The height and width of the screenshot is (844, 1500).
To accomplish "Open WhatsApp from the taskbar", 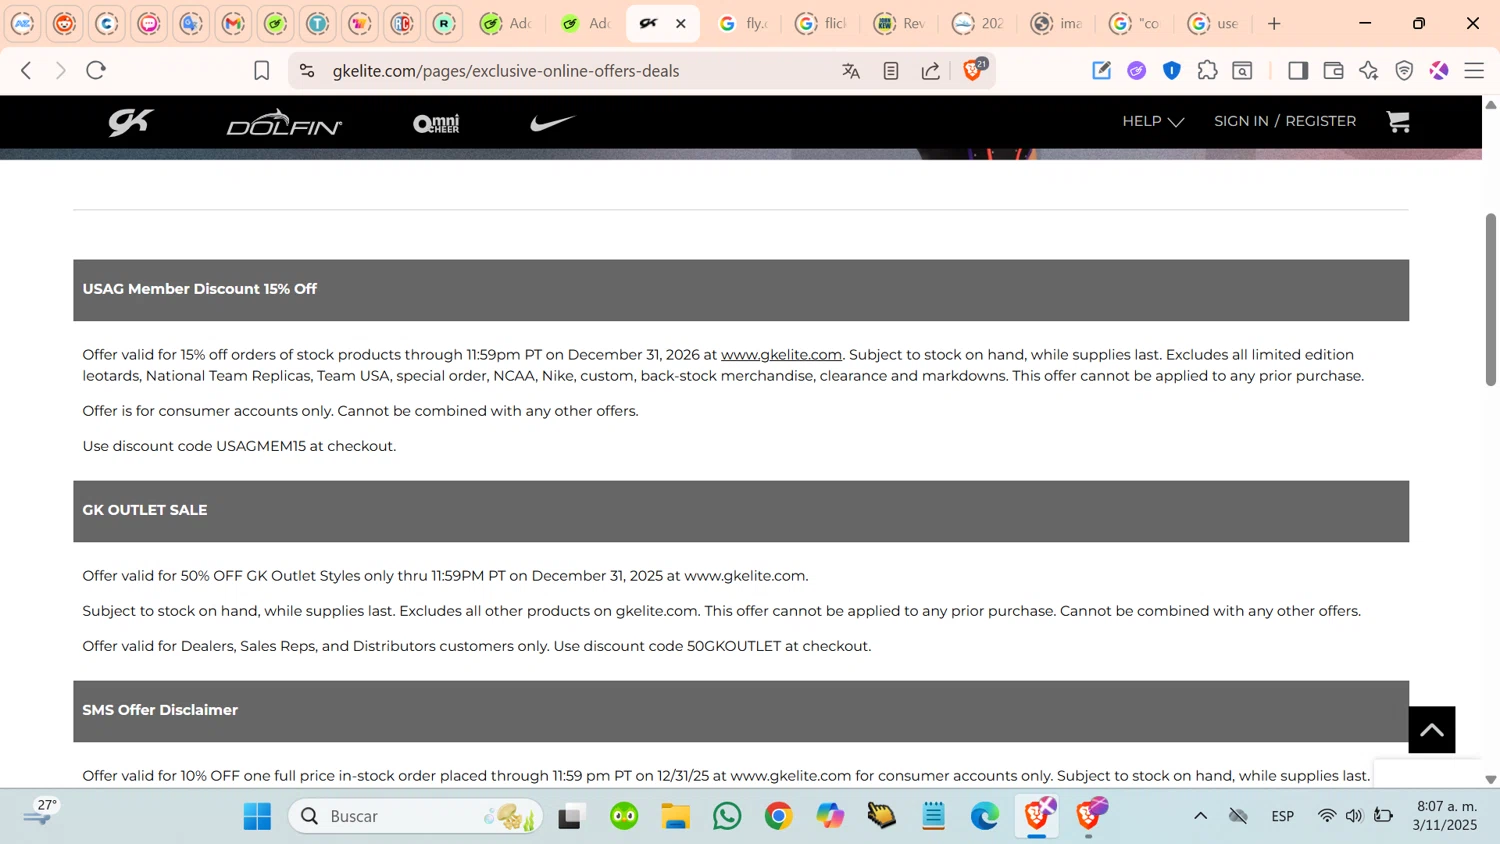I will tap(727, 816).
